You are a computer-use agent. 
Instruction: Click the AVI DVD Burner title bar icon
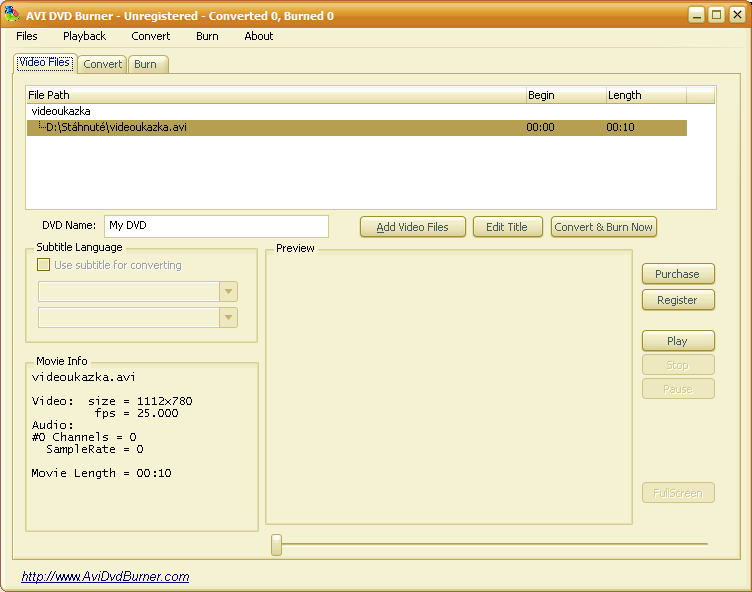(x=13, y=15)
